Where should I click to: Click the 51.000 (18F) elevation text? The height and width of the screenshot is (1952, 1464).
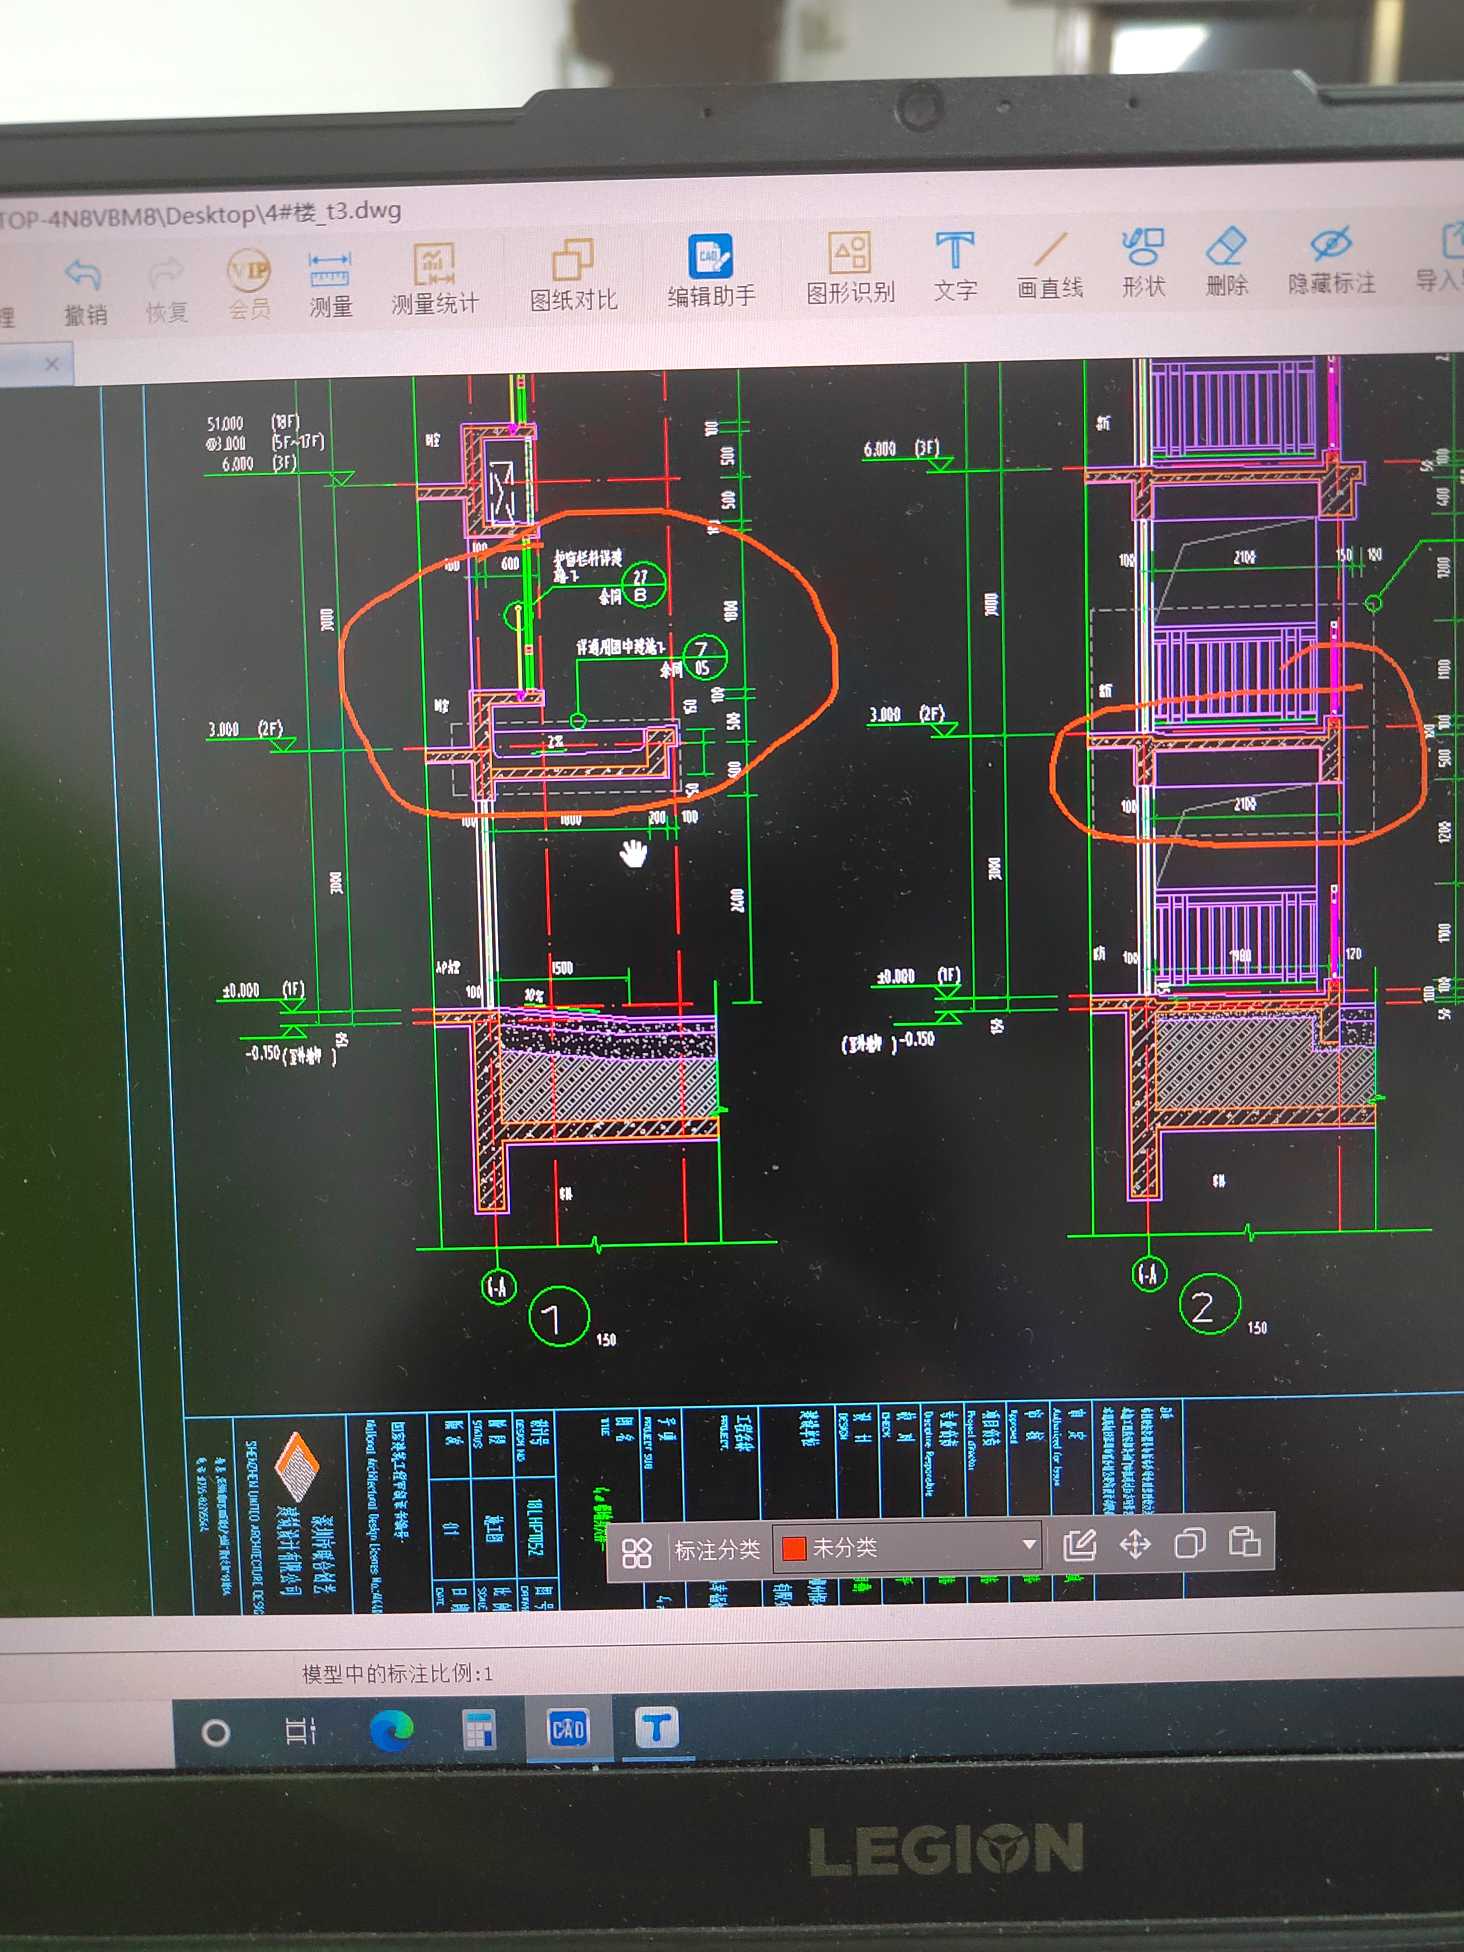(254, 423)
